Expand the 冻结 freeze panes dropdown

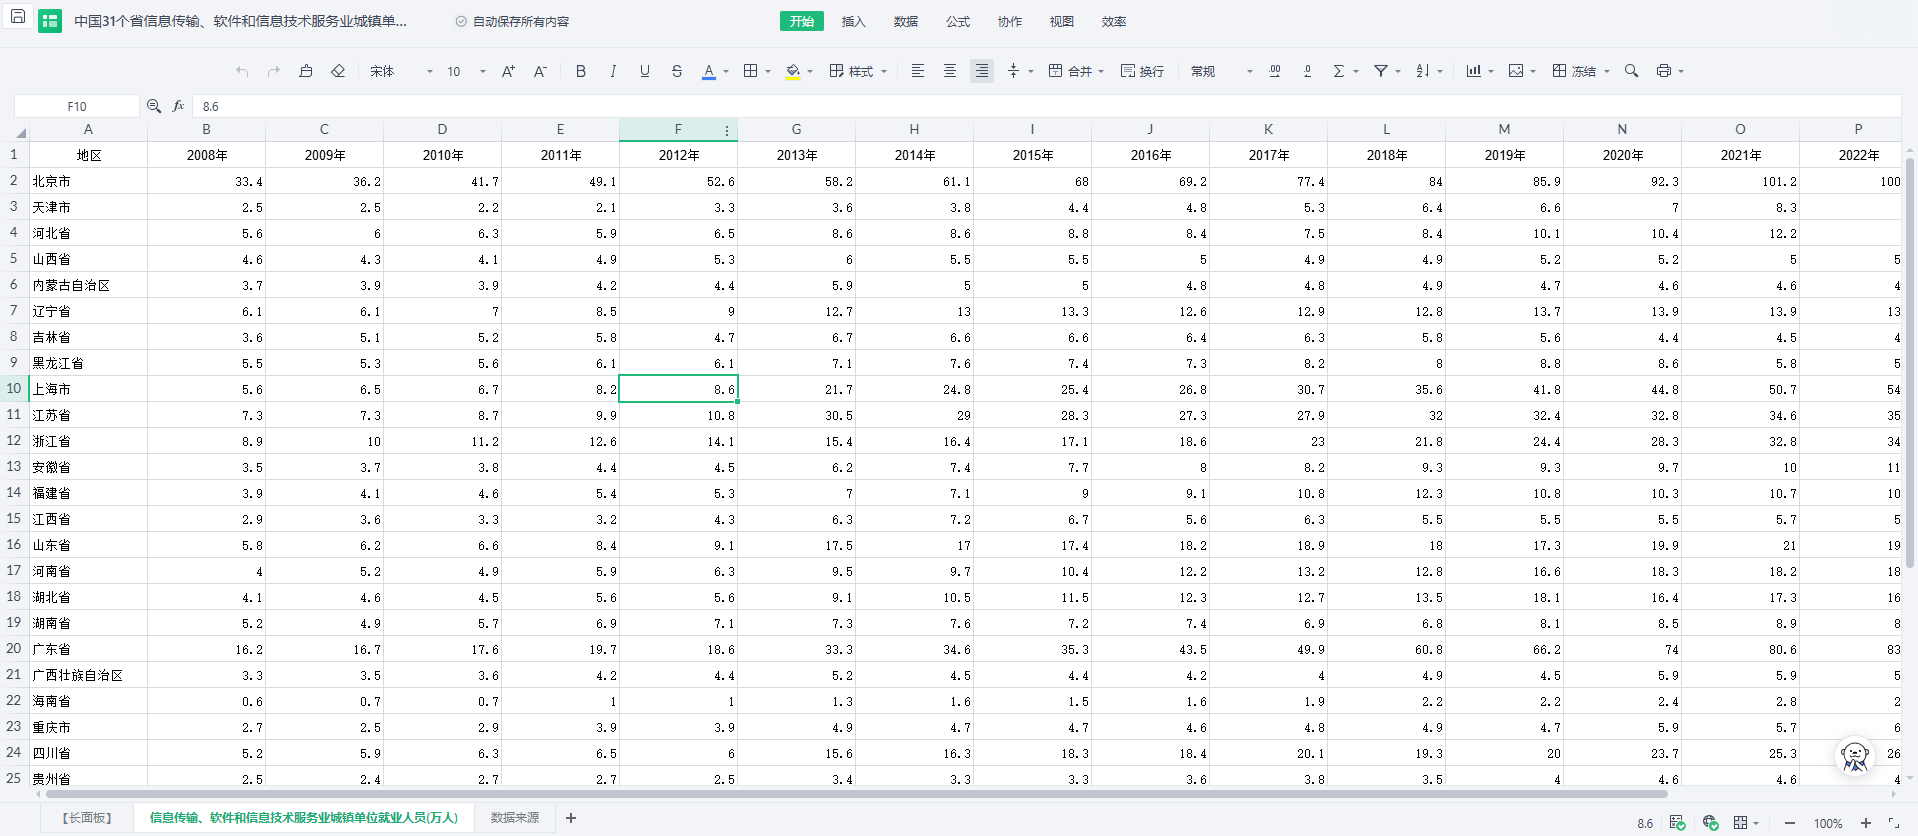click(1606, 72)
